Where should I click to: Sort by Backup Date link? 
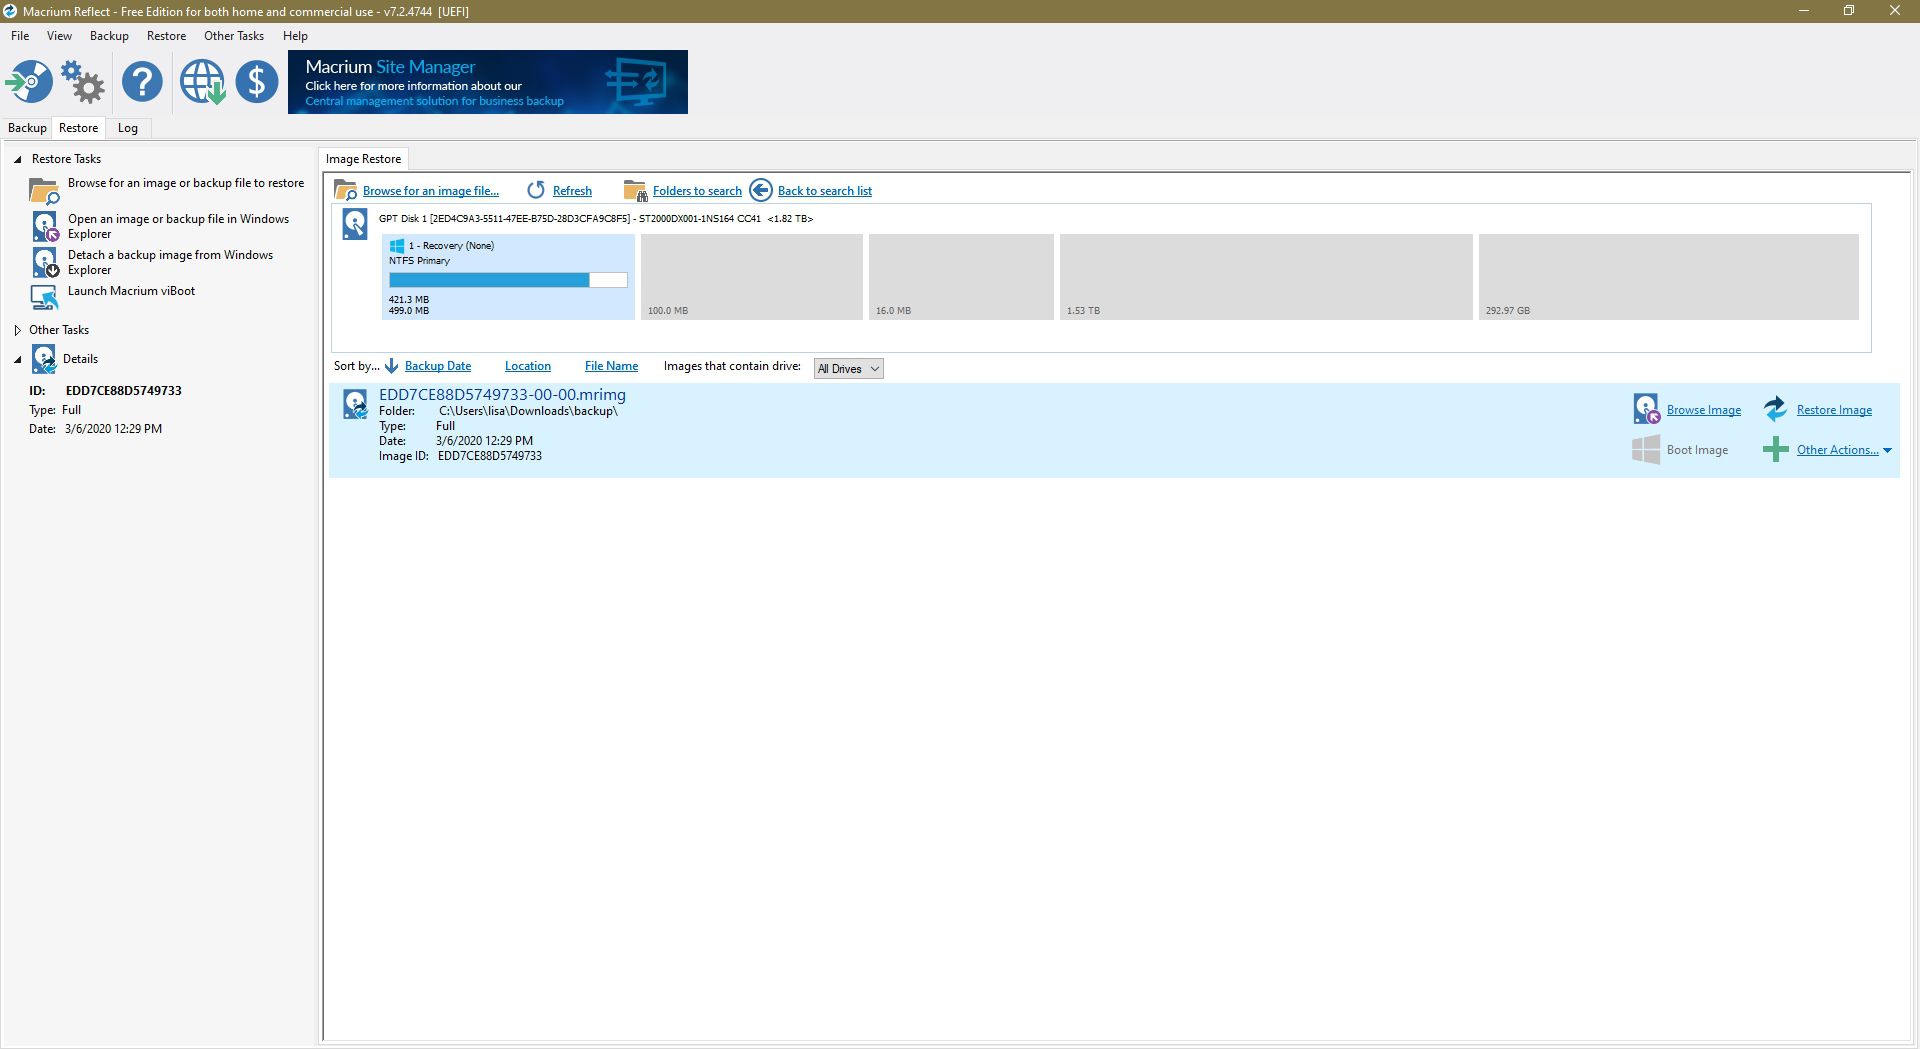click(x=438, y=366)
